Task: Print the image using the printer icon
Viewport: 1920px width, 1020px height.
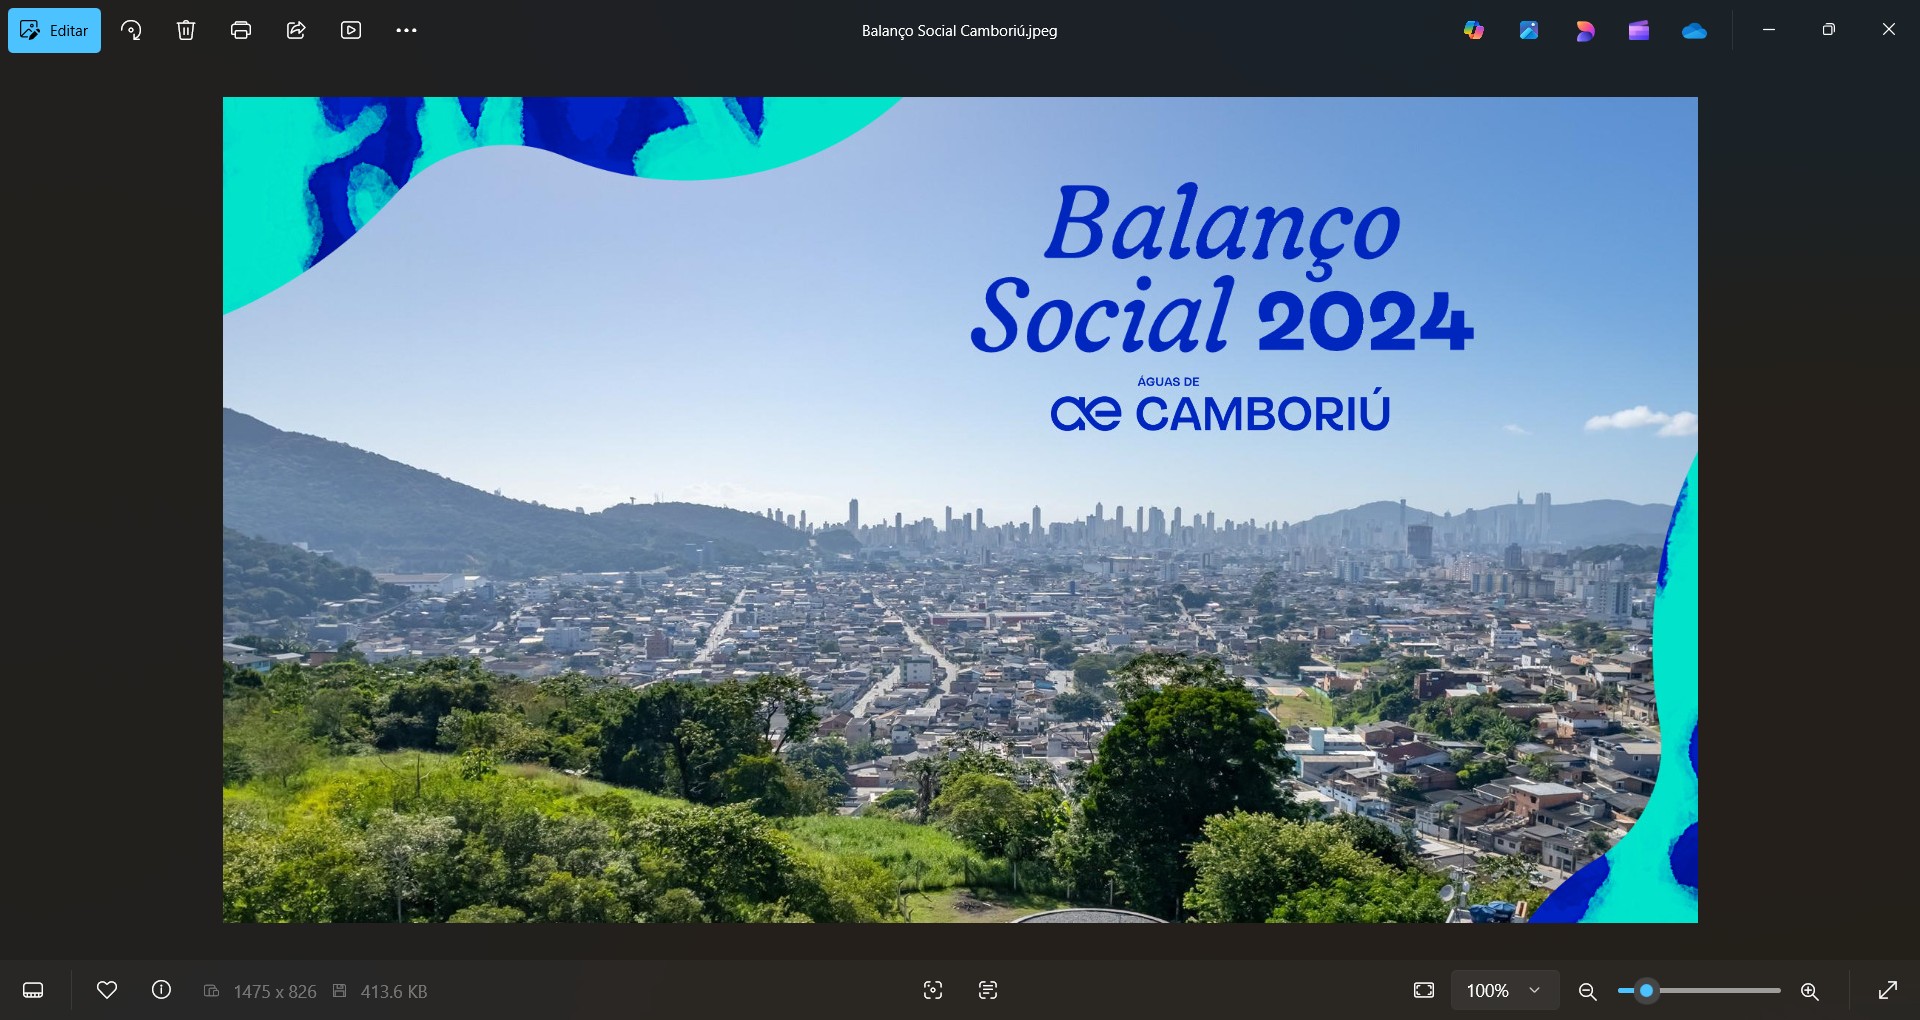Action: pyautogui.click(x=241, y=30)
